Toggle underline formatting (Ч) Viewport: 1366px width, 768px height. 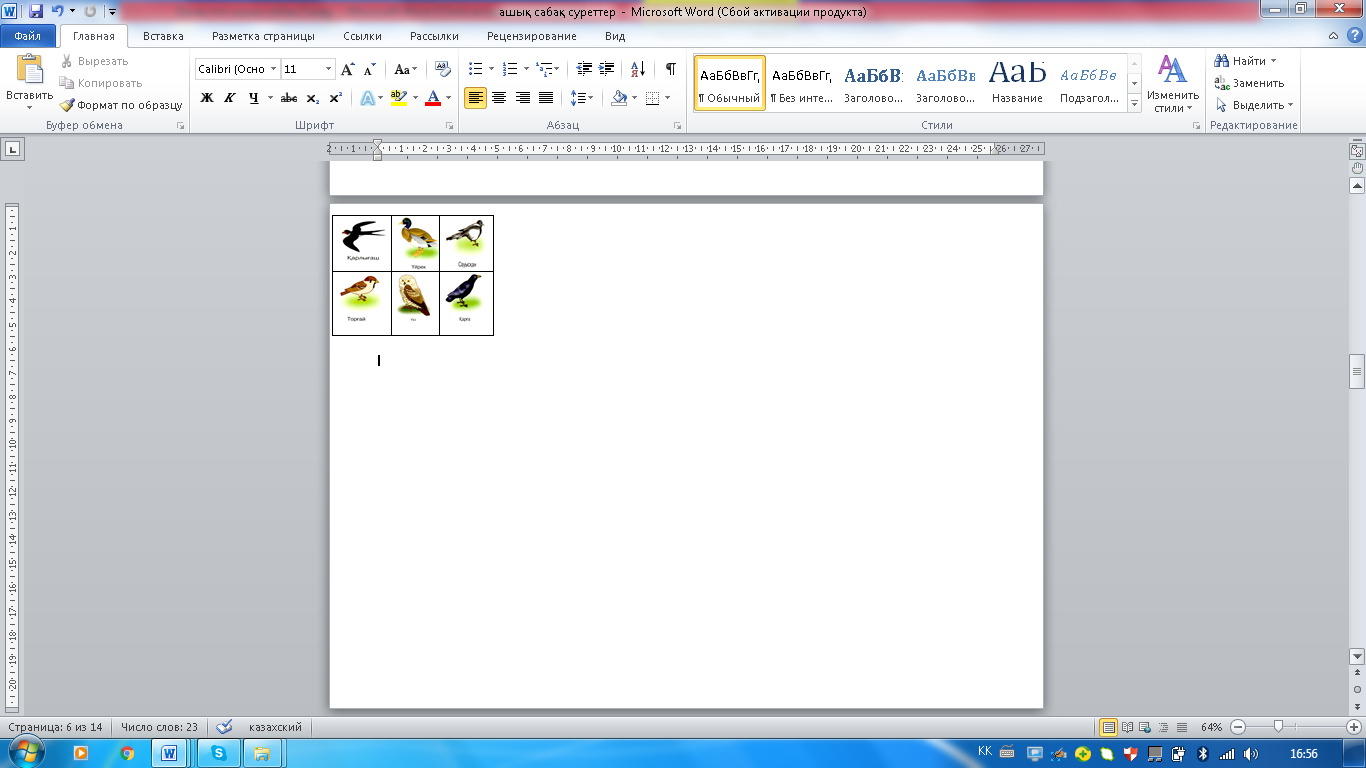coord(254,98)
